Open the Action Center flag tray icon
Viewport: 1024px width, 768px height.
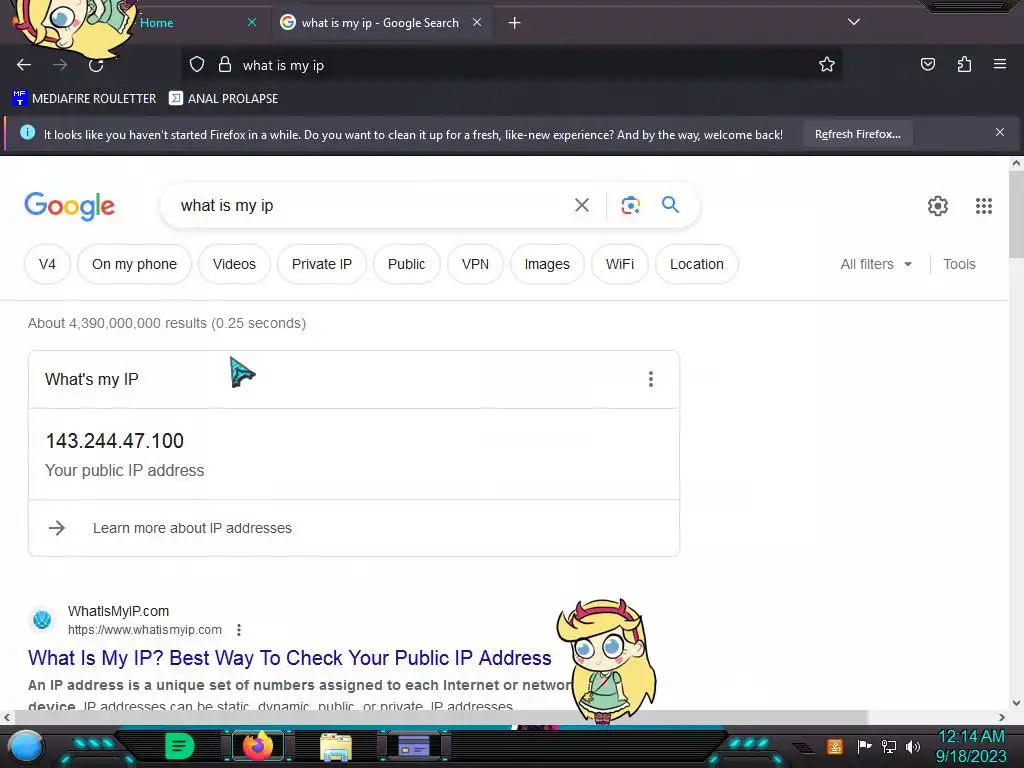(x=864, y=746)
